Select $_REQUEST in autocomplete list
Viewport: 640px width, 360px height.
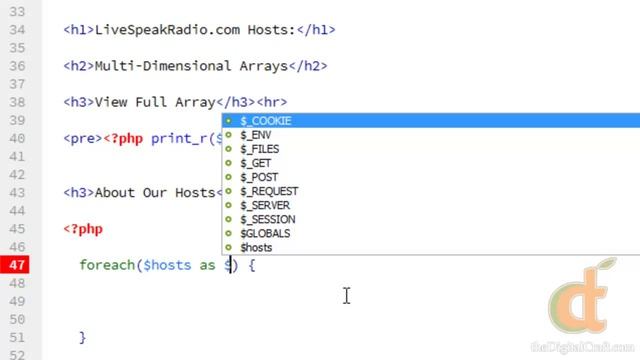(x=431, y=191)
